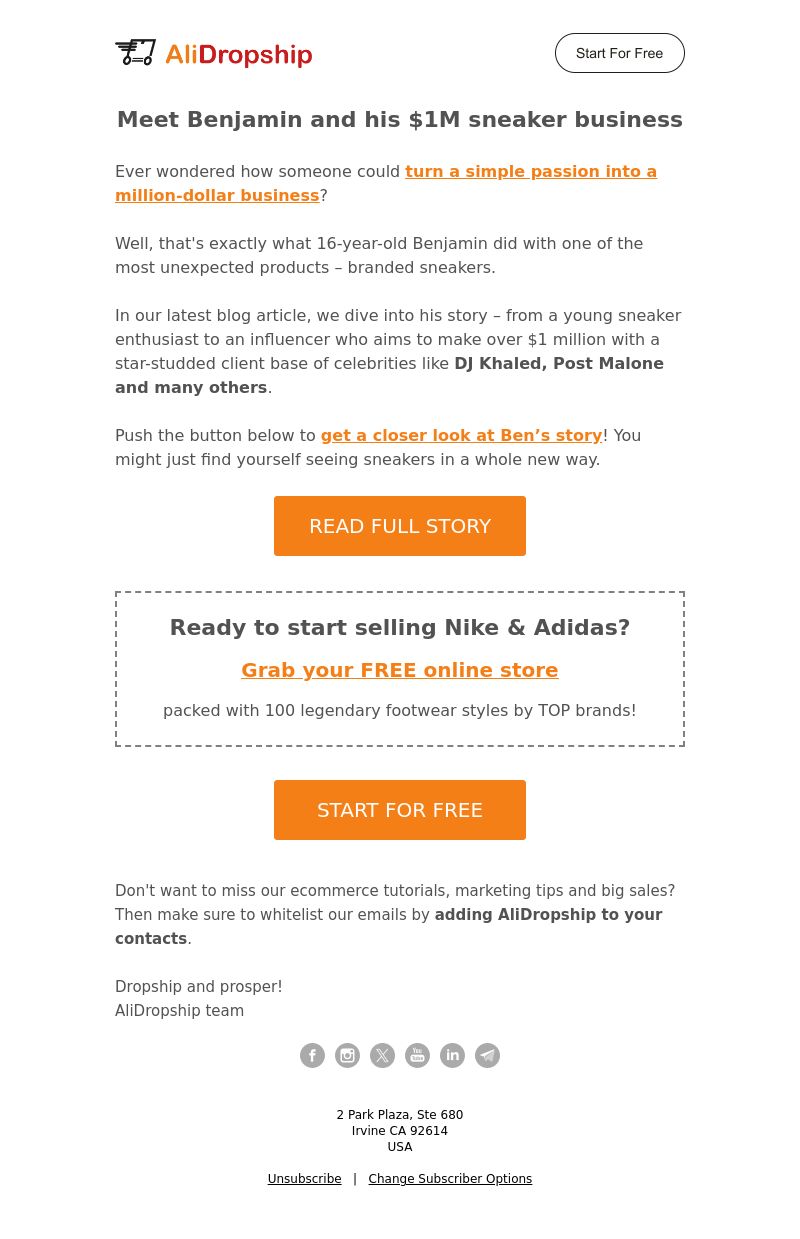This screenshot has width=800, height=1239.
Task: Click the LinkedIn social icon
Action: (452, 1055)
